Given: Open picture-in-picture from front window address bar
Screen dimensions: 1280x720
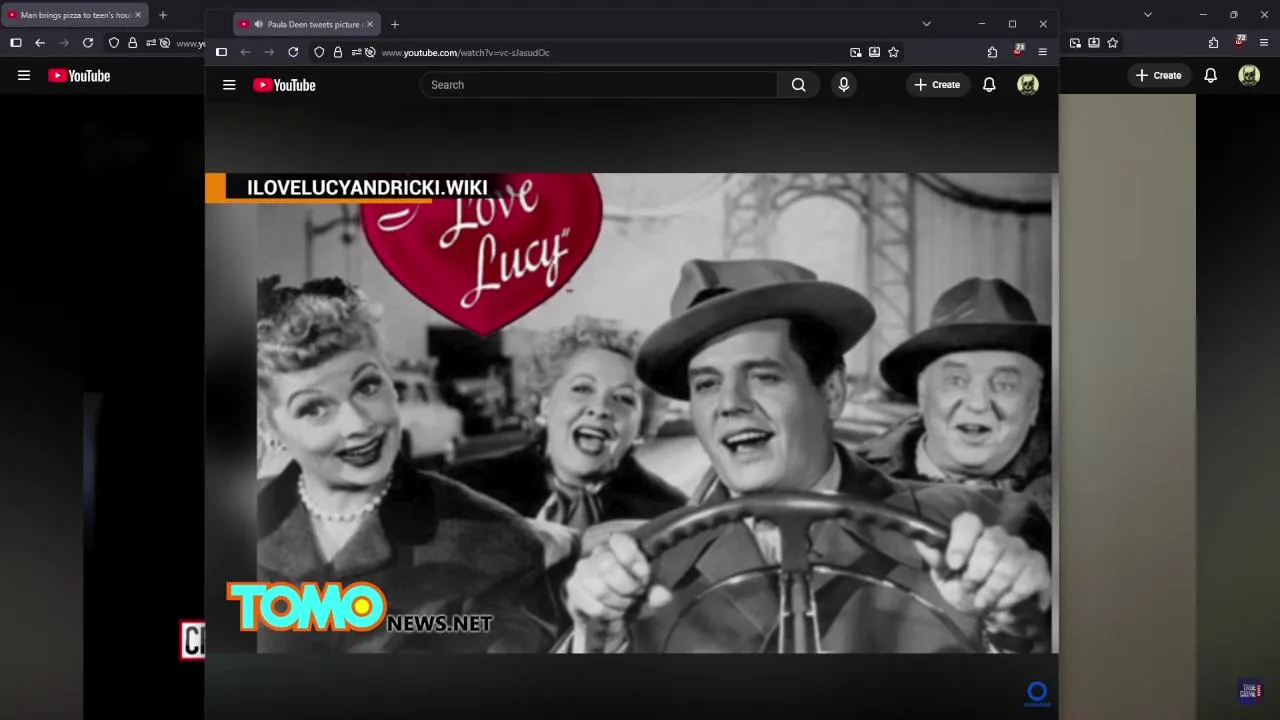Looking at the screenshot, I should 855,52.
